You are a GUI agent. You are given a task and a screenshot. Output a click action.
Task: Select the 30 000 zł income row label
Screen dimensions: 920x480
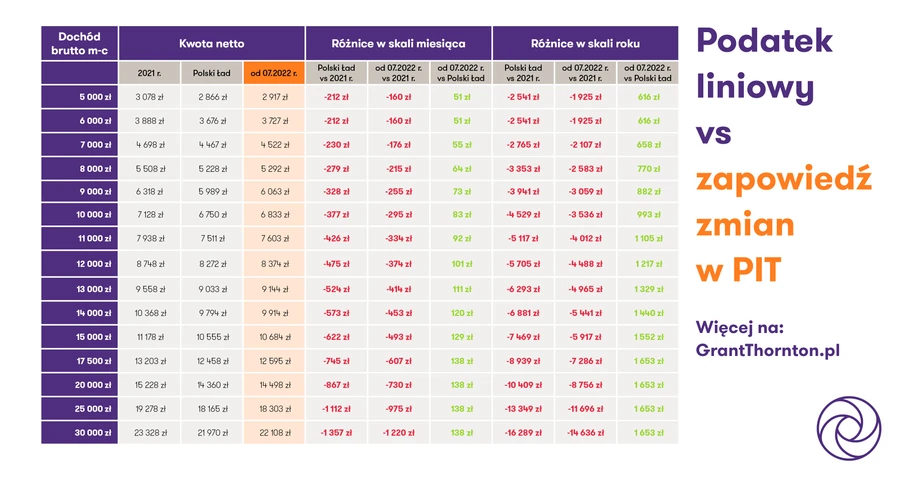tap(79, 432)
